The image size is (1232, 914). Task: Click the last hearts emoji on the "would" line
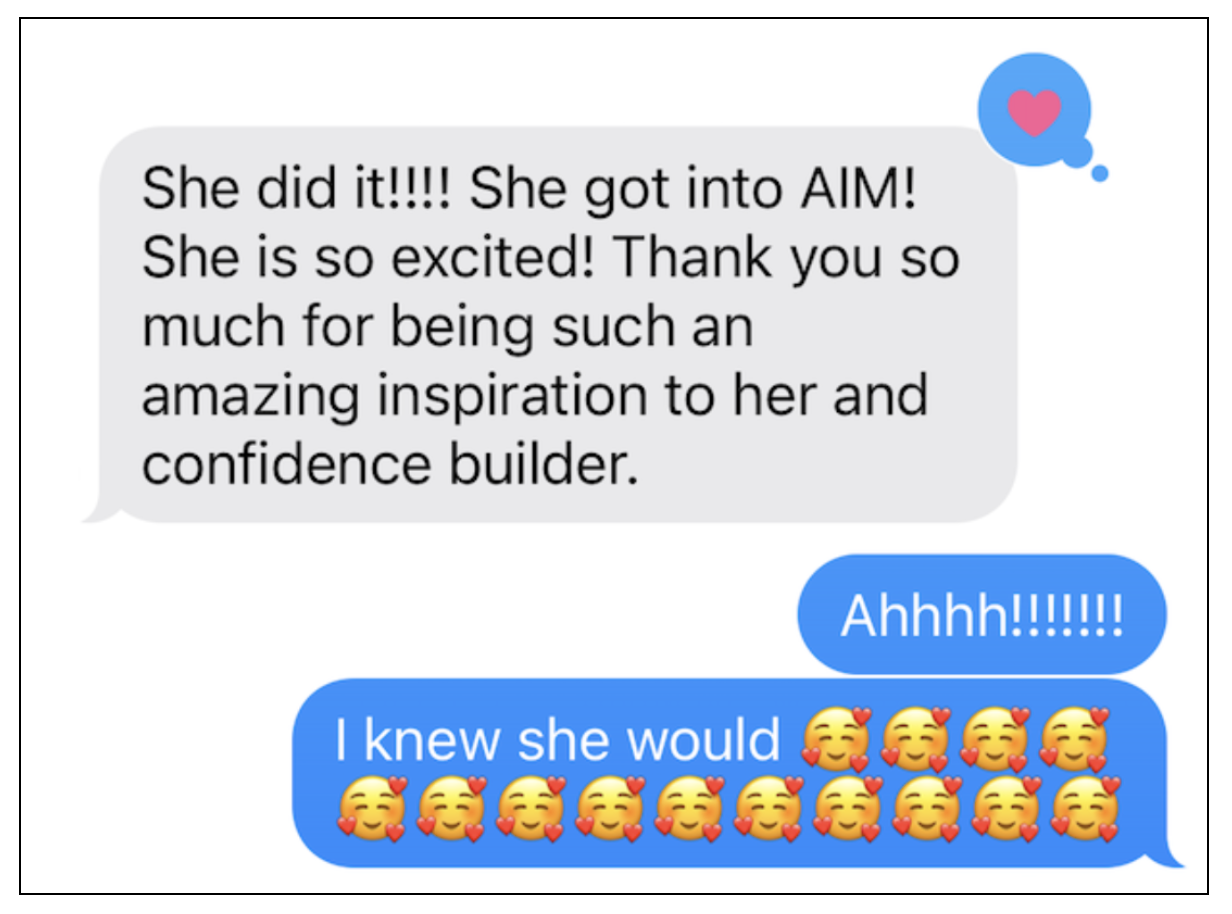[x=1075, y=740]
